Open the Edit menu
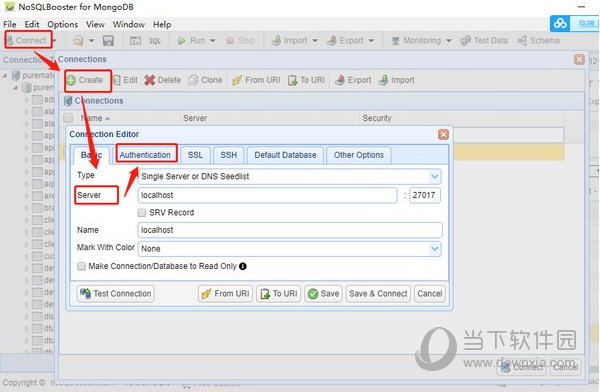 (32, 24)
